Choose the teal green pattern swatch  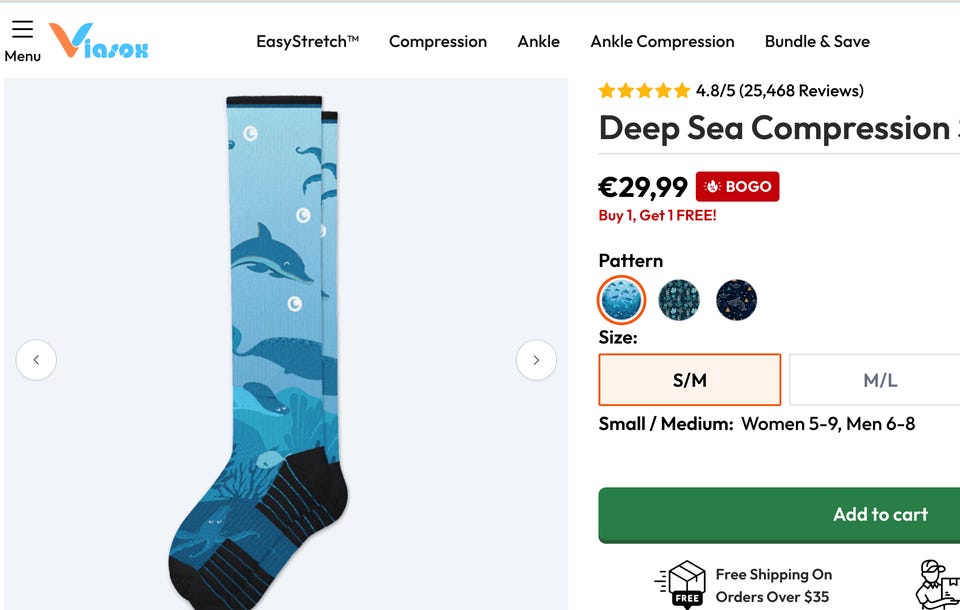[679, 300]
